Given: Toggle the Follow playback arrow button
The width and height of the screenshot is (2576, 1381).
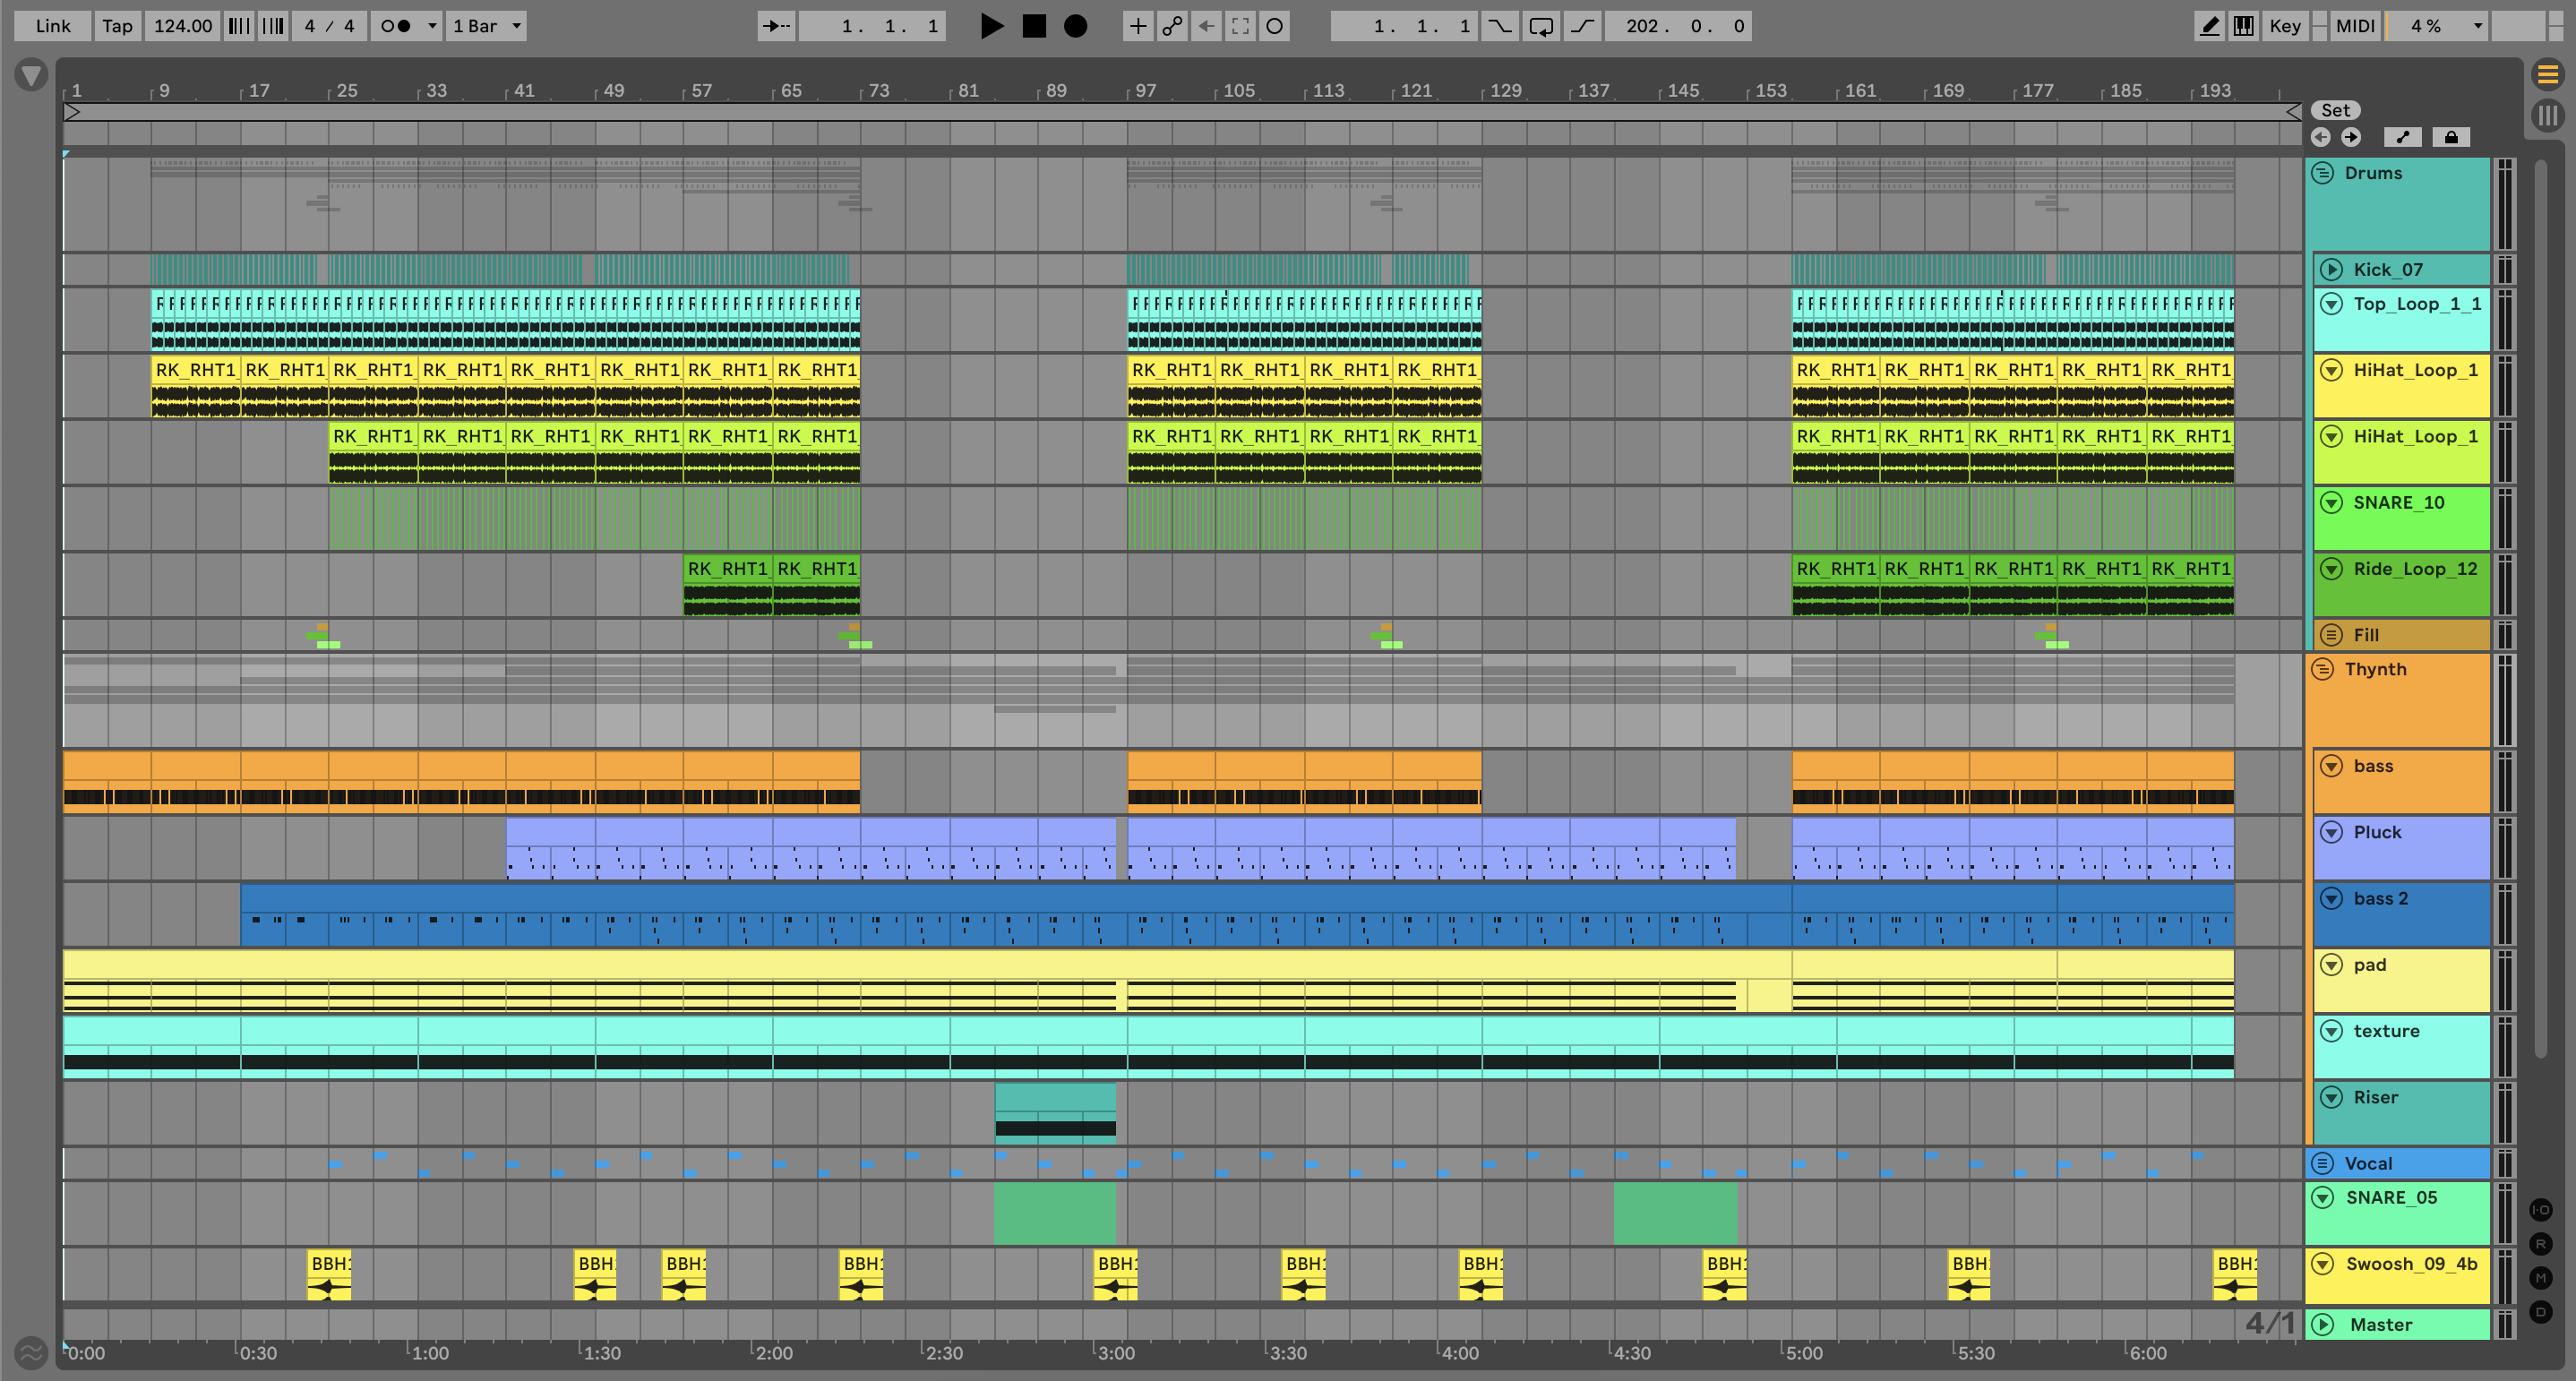Looking at the screenshot, I should click(776, 26).
